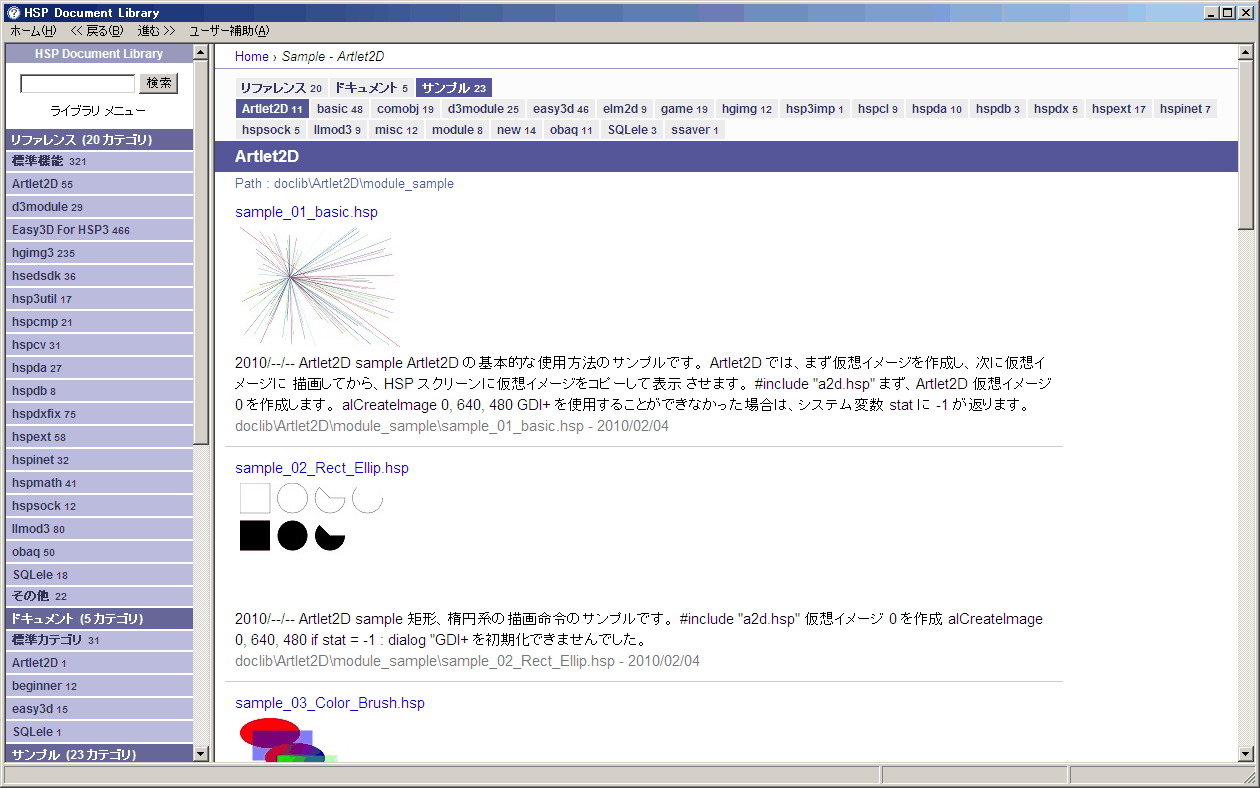Image resolution: width=1260 pixels, height=788 pixels.
Task: Click main content scroll down arrow
Action: click(x=1246, y=753)
